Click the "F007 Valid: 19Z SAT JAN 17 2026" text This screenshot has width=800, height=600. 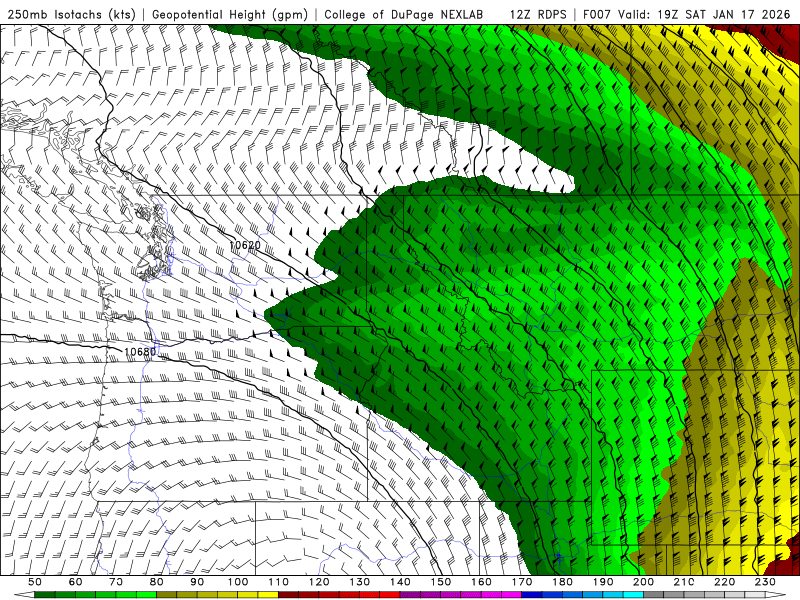pos(686,14)
